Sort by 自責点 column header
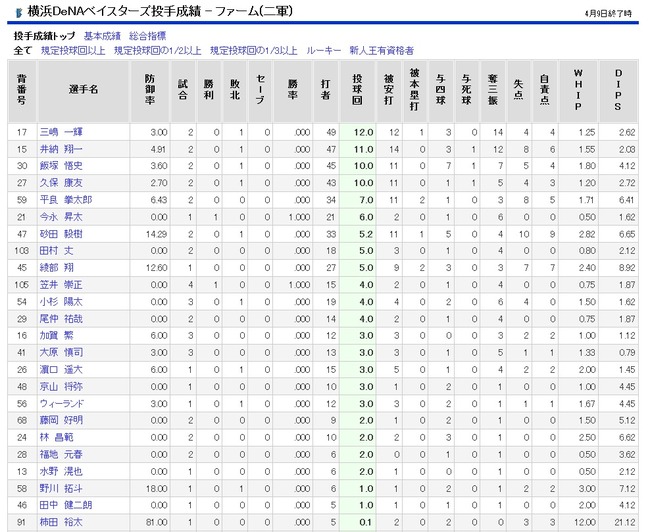Viewport: 650px width, 532px height. [x=545, y=90]
